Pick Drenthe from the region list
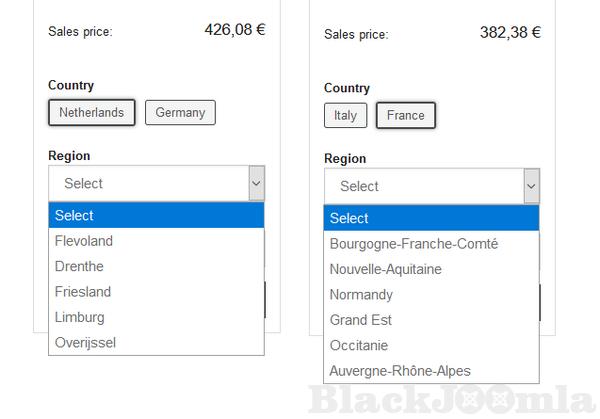Screen dimensions: 600x419 coord(80,267)
